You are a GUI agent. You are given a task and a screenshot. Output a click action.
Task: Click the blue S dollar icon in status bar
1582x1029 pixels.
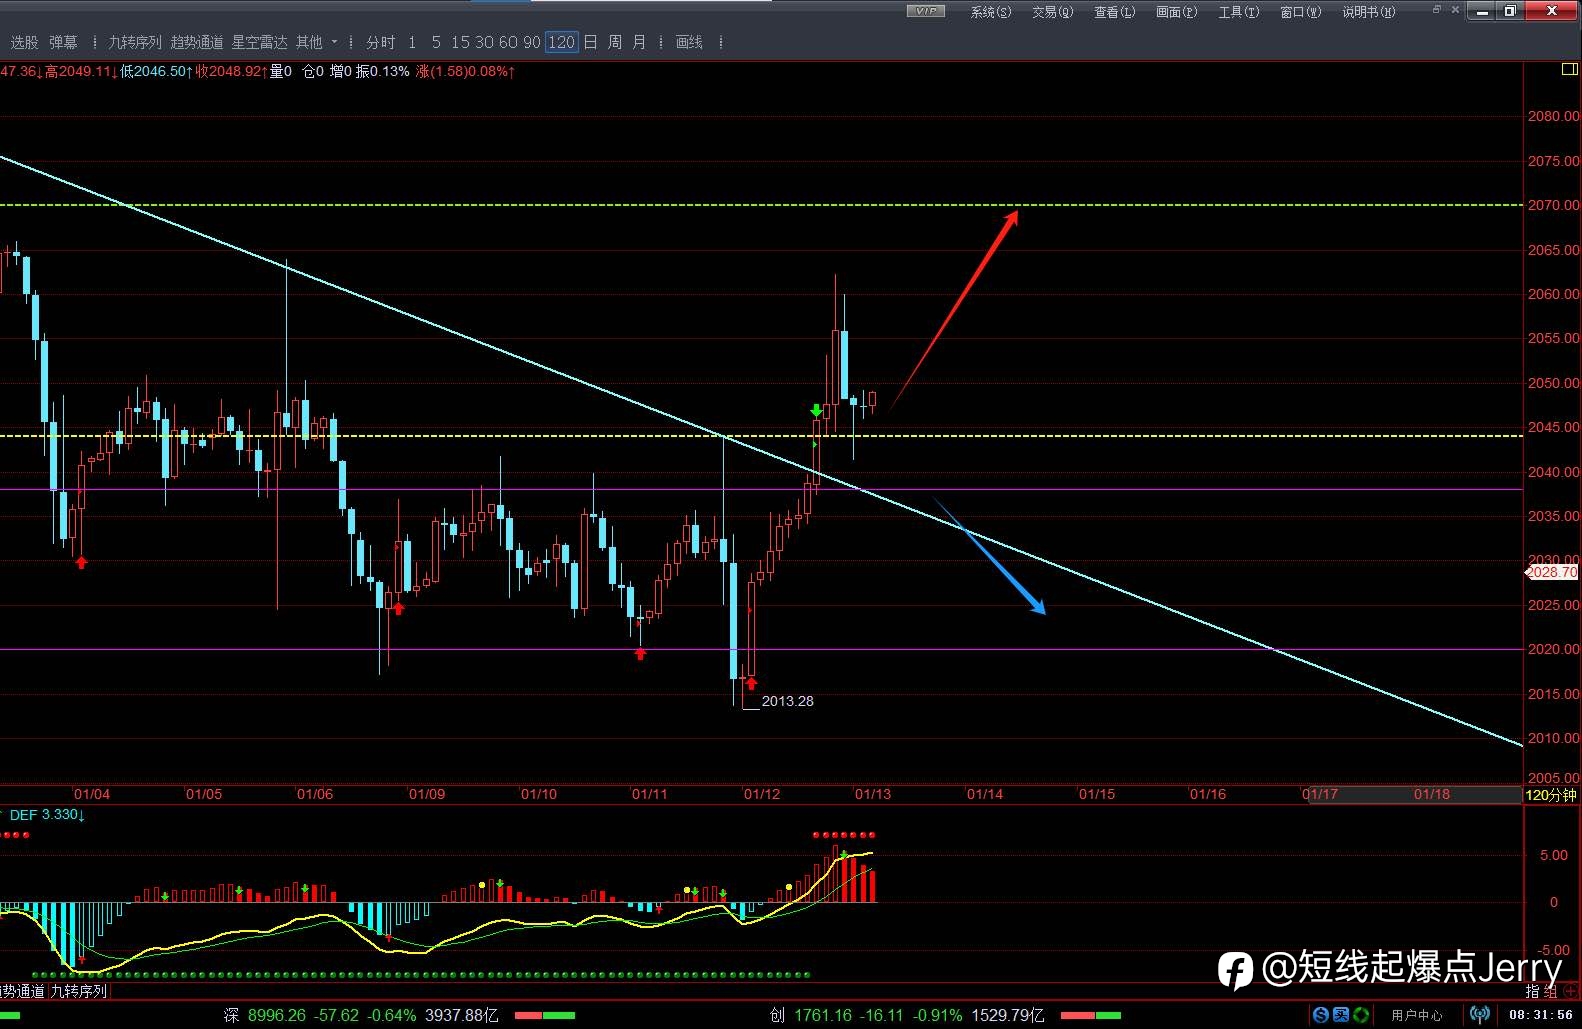(x=1321, y=1015)
